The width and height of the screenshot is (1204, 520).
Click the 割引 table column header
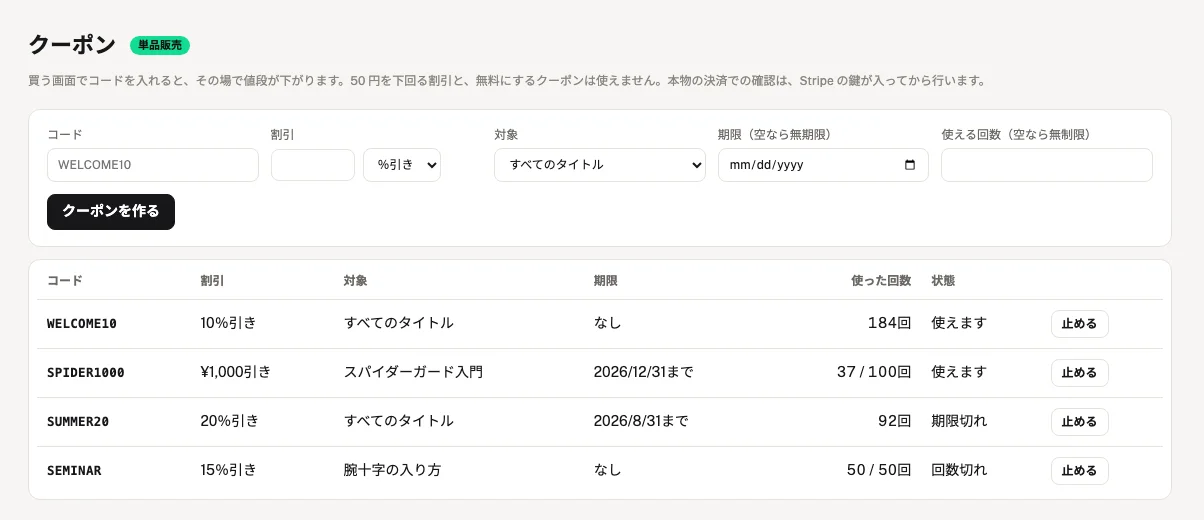point(212,281)
